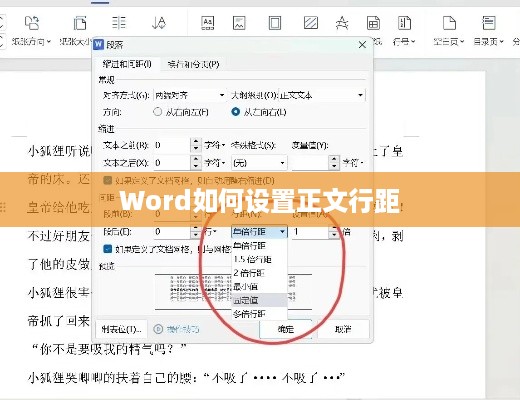Viewport: 520px width, 400px height.
Task: Click the 段后 spacing value field
Action: pyautogui.click(x=172, y=232)
